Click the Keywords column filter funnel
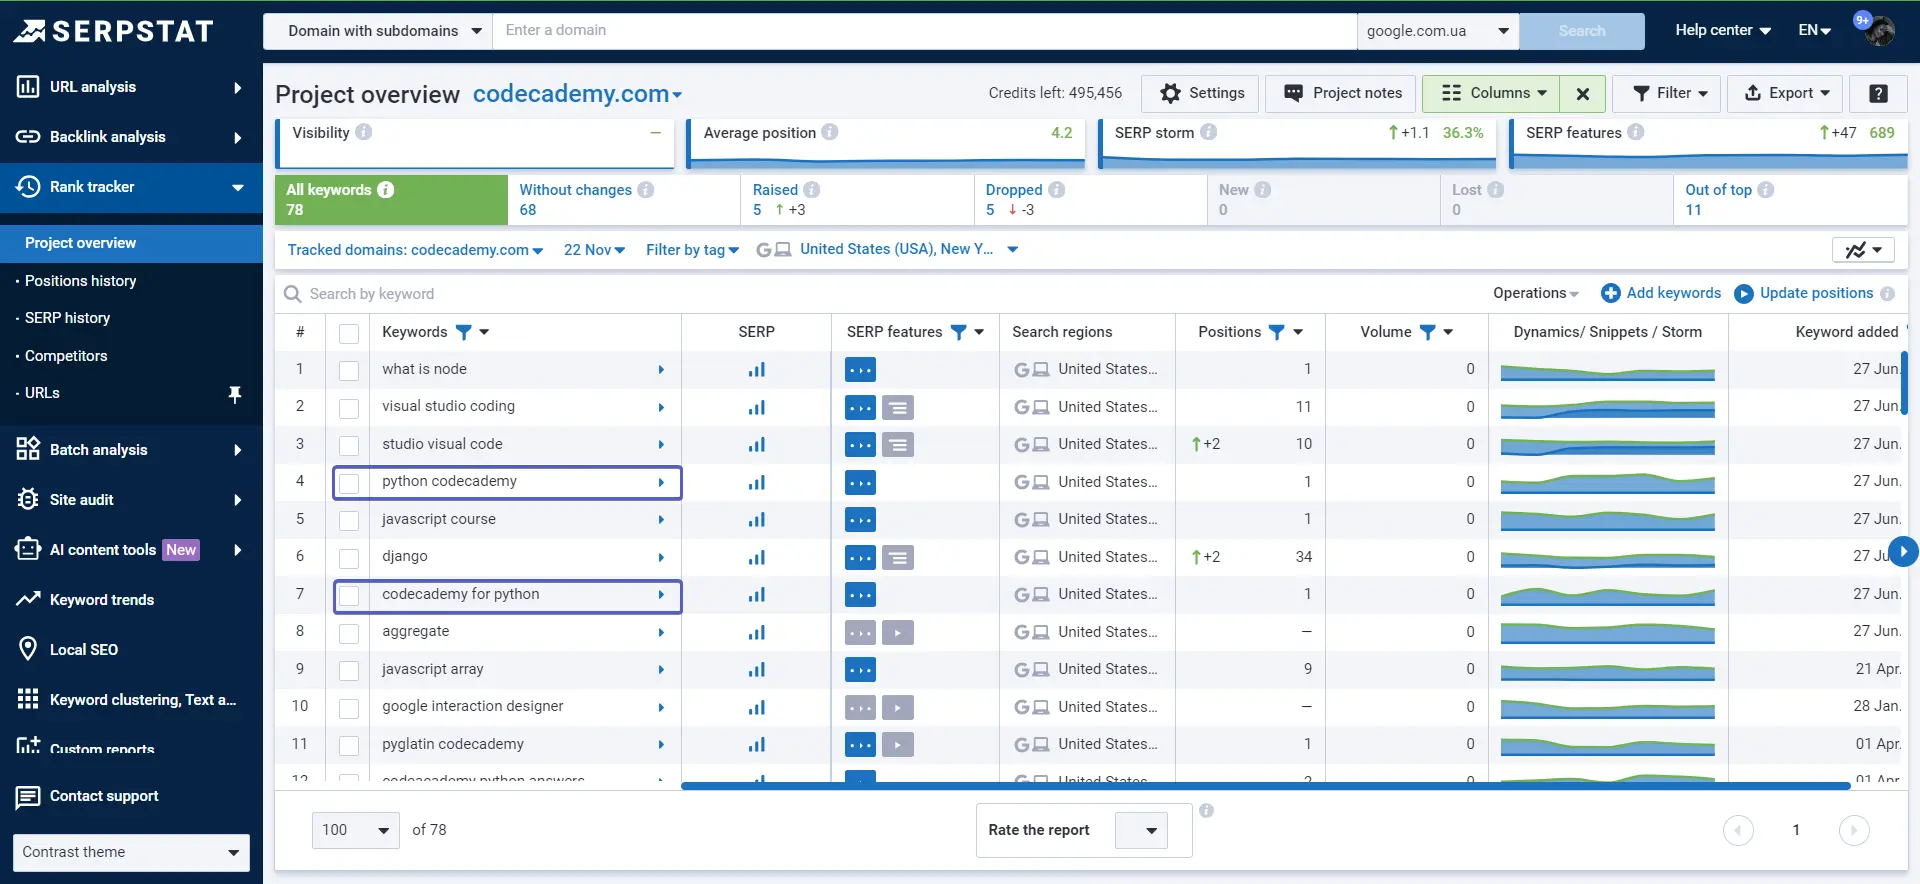Viewport: 1920px width, 884px height. (x=463, y=332)
